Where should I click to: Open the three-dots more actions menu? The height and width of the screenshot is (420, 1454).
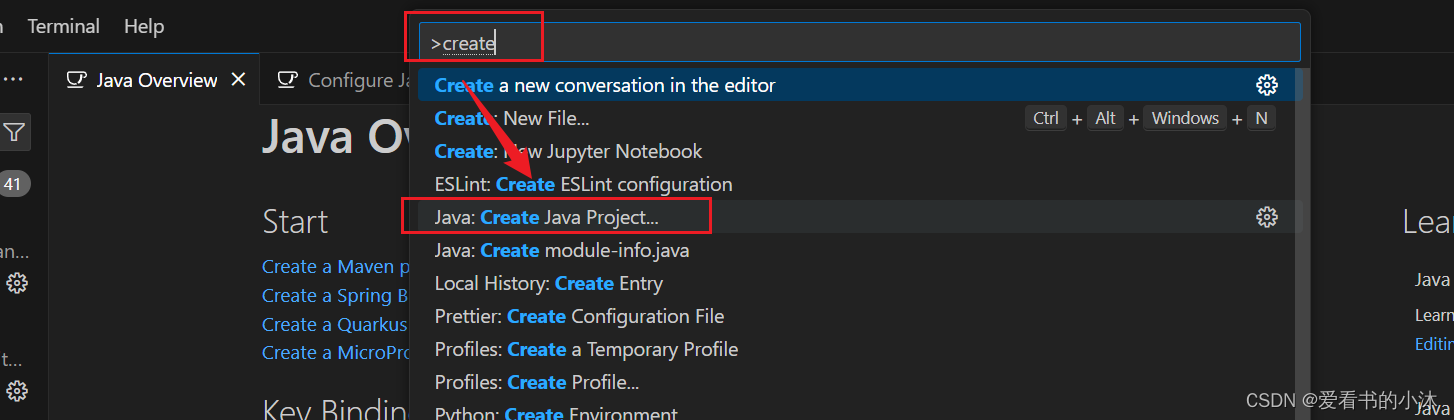pyautogui.click(x=13, y=80)
